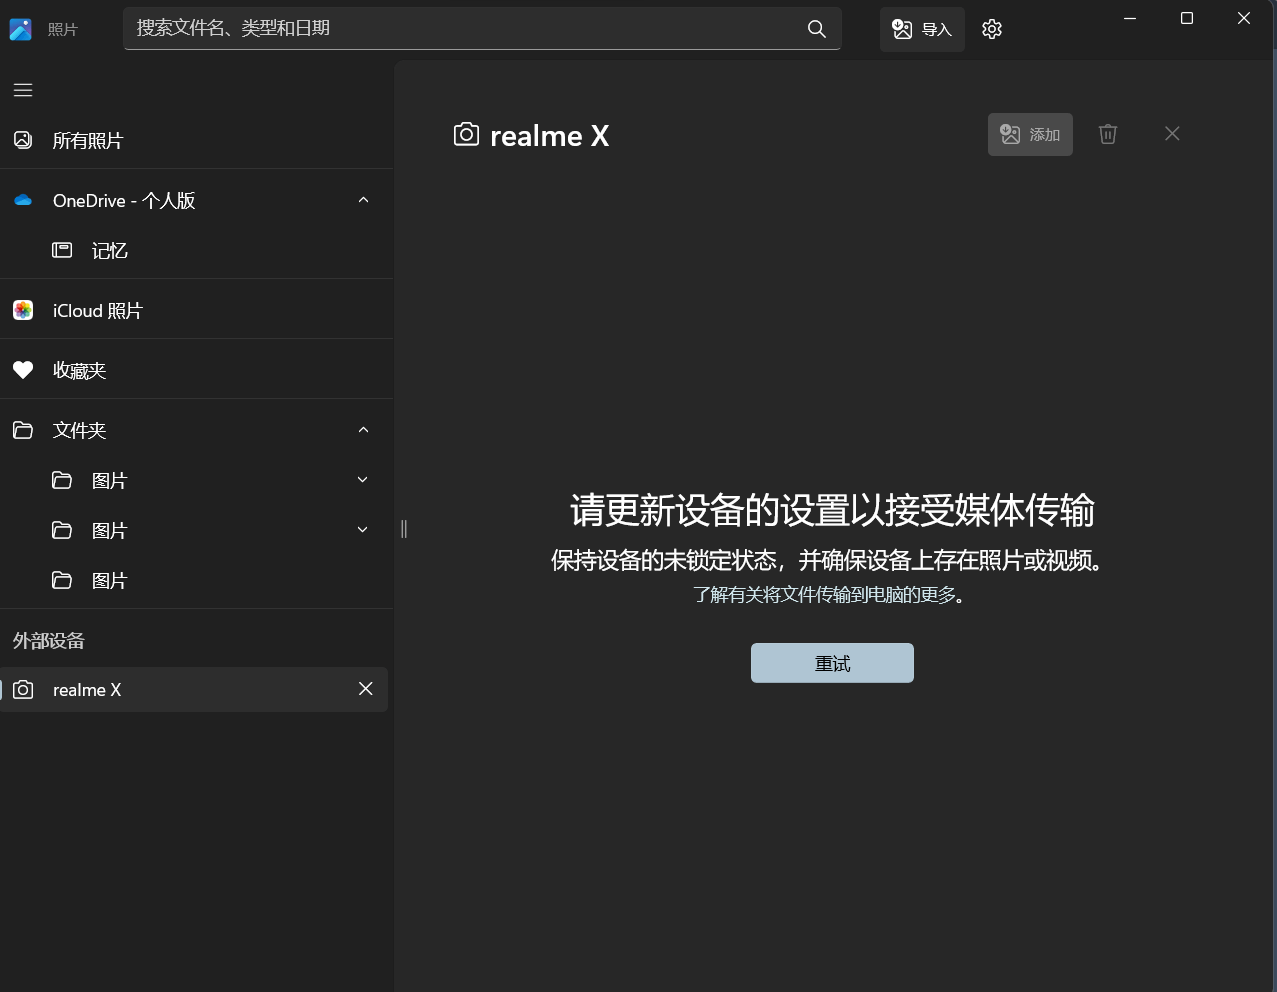Minimize the Photos window
The width and height of the screenshot is (1277, 992).
click(x=1130, y=19)
